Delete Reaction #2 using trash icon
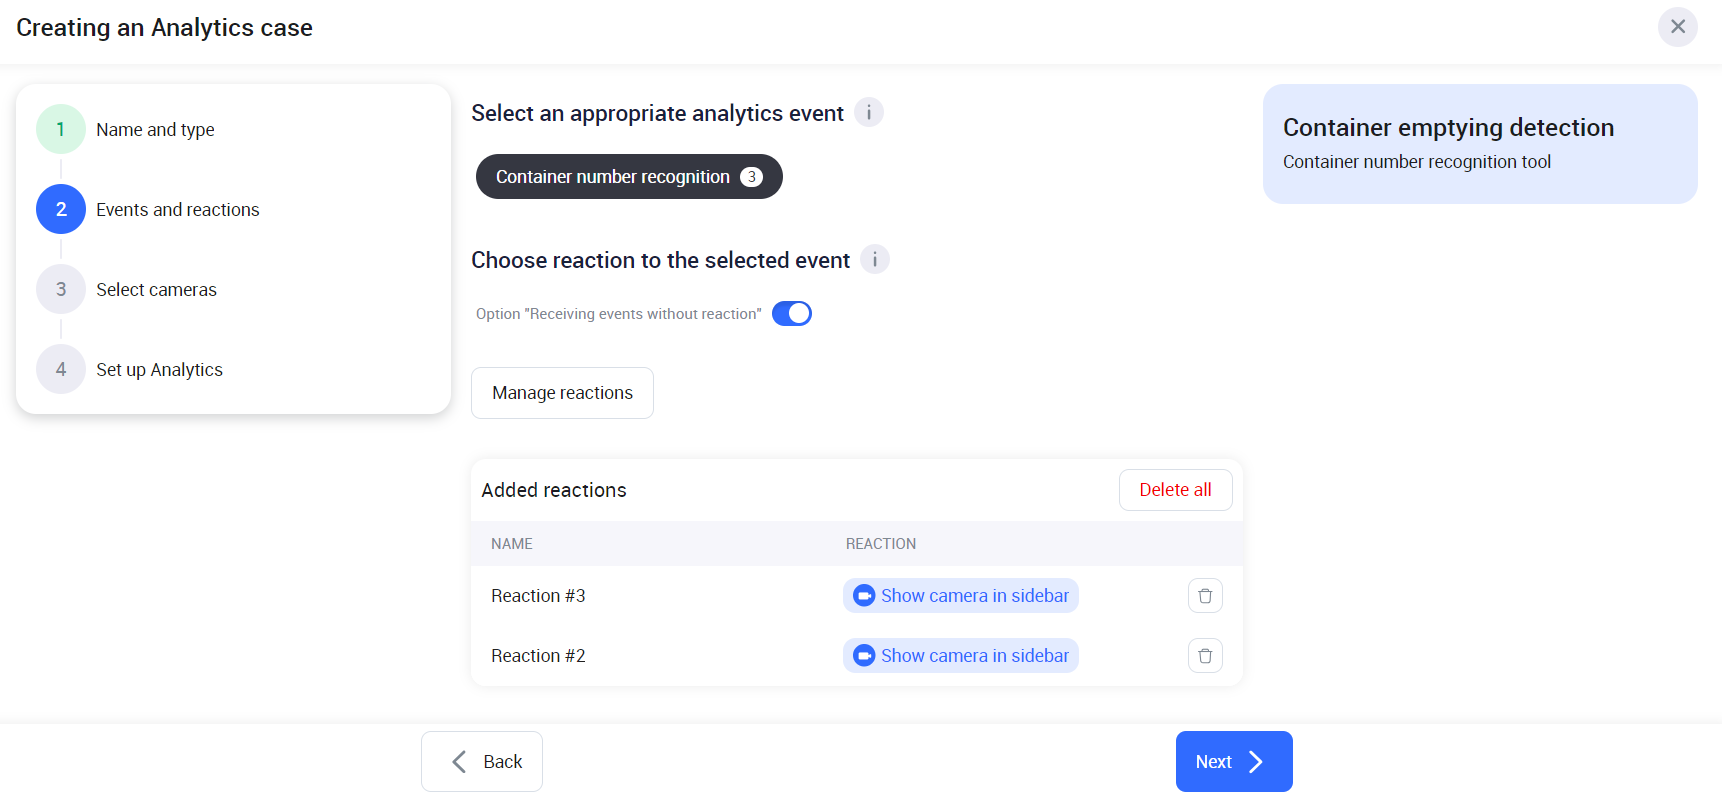The height and width of the screenshot is (797, 1722). coord(1205,656)
